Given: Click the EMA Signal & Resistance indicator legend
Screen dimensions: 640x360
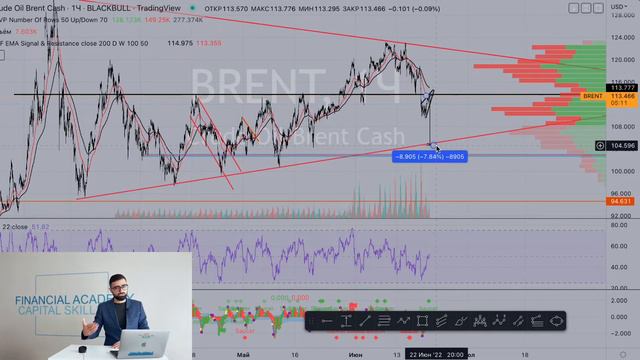Looking at the screenshot, I should coord(74,43).
